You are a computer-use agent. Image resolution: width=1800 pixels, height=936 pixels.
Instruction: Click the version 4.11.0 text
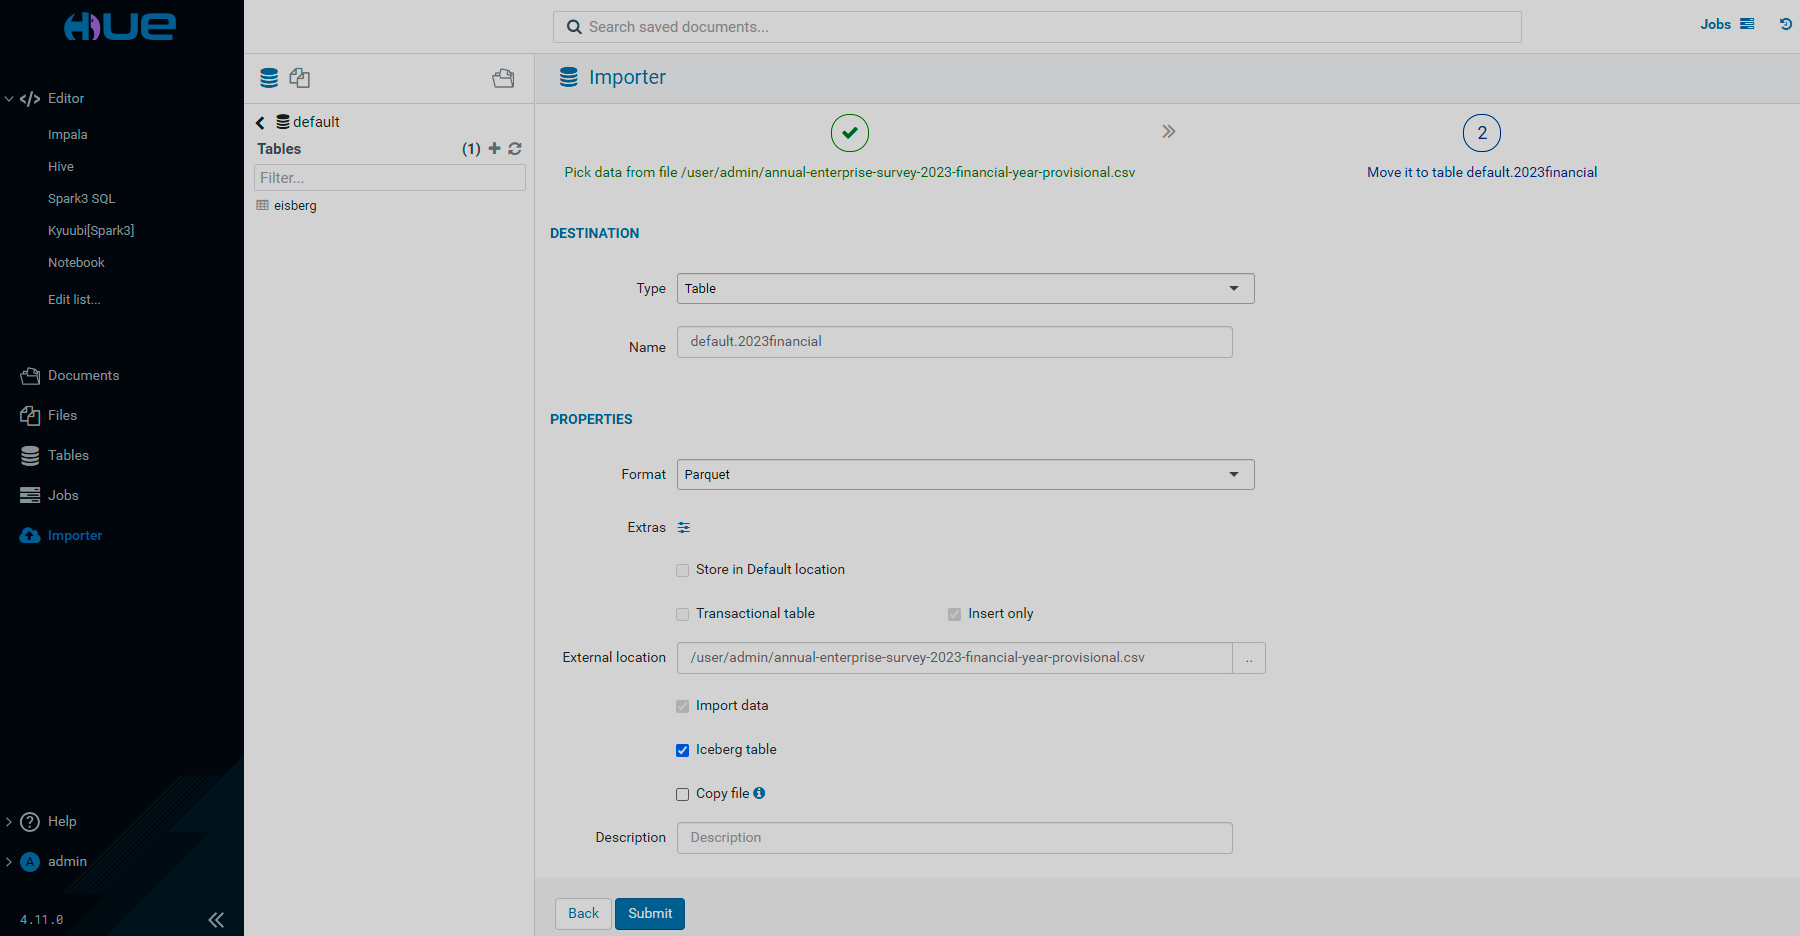click(x=42, y=920)
